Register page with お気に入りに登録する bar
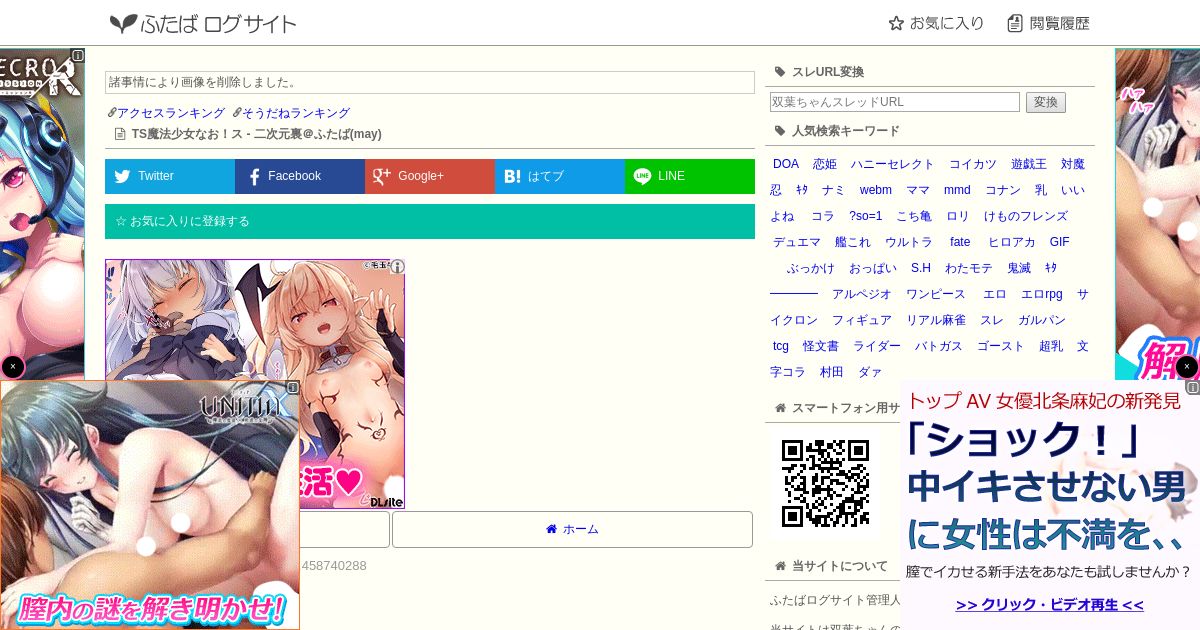Screen dimensions: 1200x630 [430, 221]
